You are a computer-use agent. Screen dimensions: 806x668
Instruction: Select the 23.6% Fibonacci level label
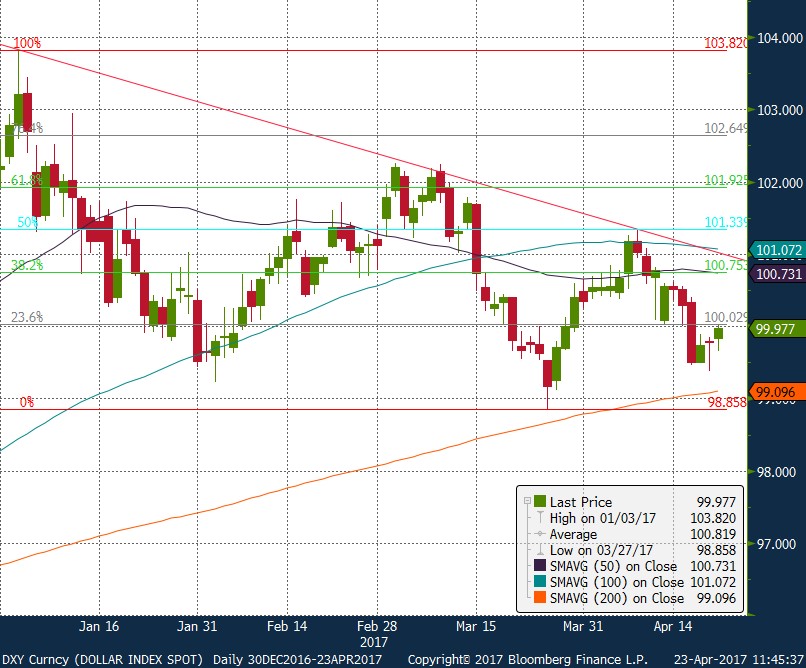pyautogui.click(x=27, y=317)
